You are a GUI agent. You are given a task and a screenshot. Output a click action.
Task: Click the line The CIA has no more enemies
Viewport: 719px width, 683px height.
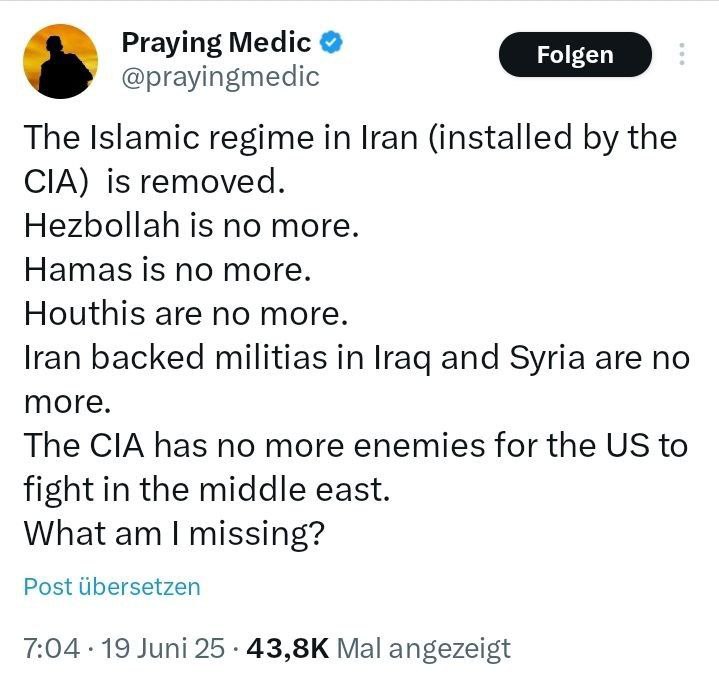point(356,445)
